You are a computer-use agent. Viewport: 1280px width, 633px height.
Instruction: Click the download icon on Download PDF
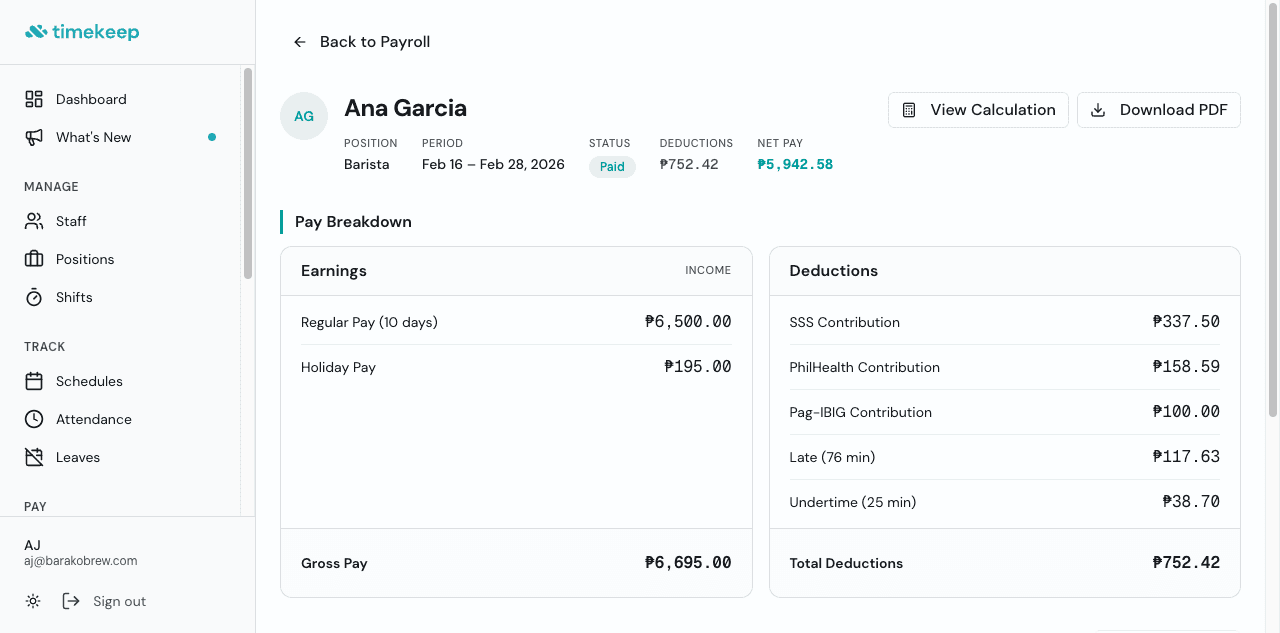[x=1098, y=110]
